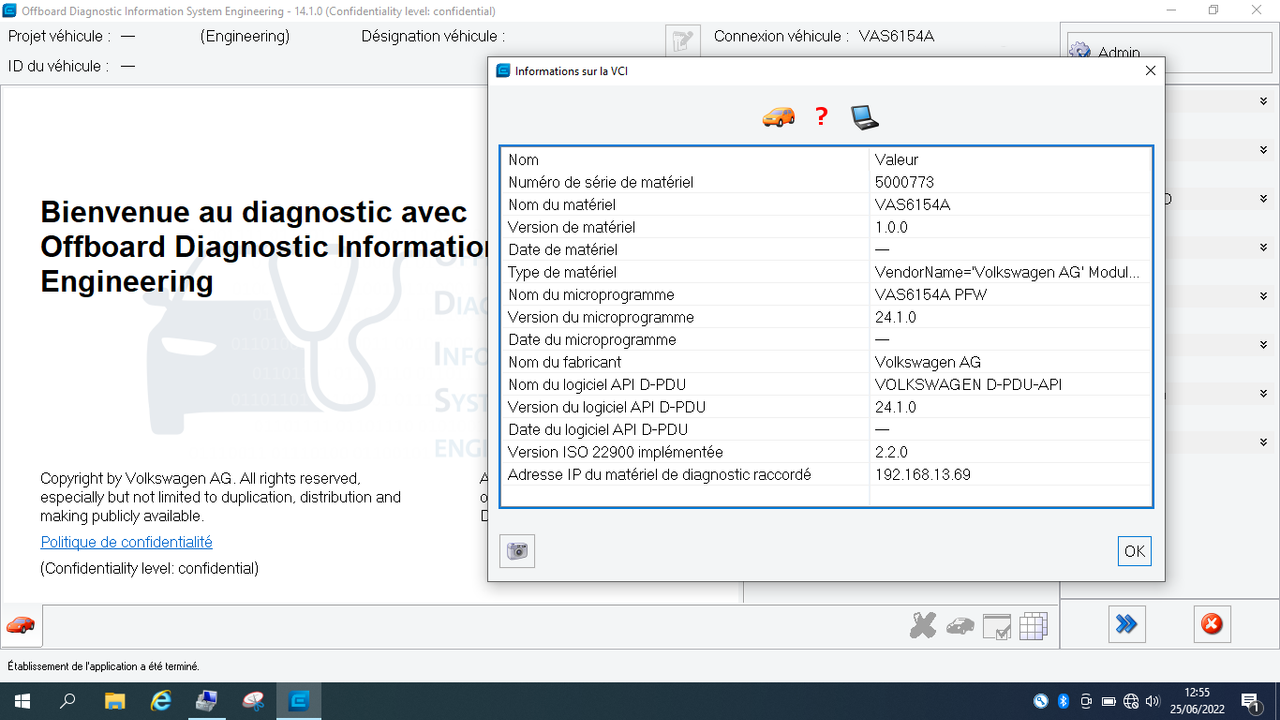The width and height of the screenshot is (1280, 720).
Task: Click the Bluetooth tray icon
Action: tap(1064, 701)
